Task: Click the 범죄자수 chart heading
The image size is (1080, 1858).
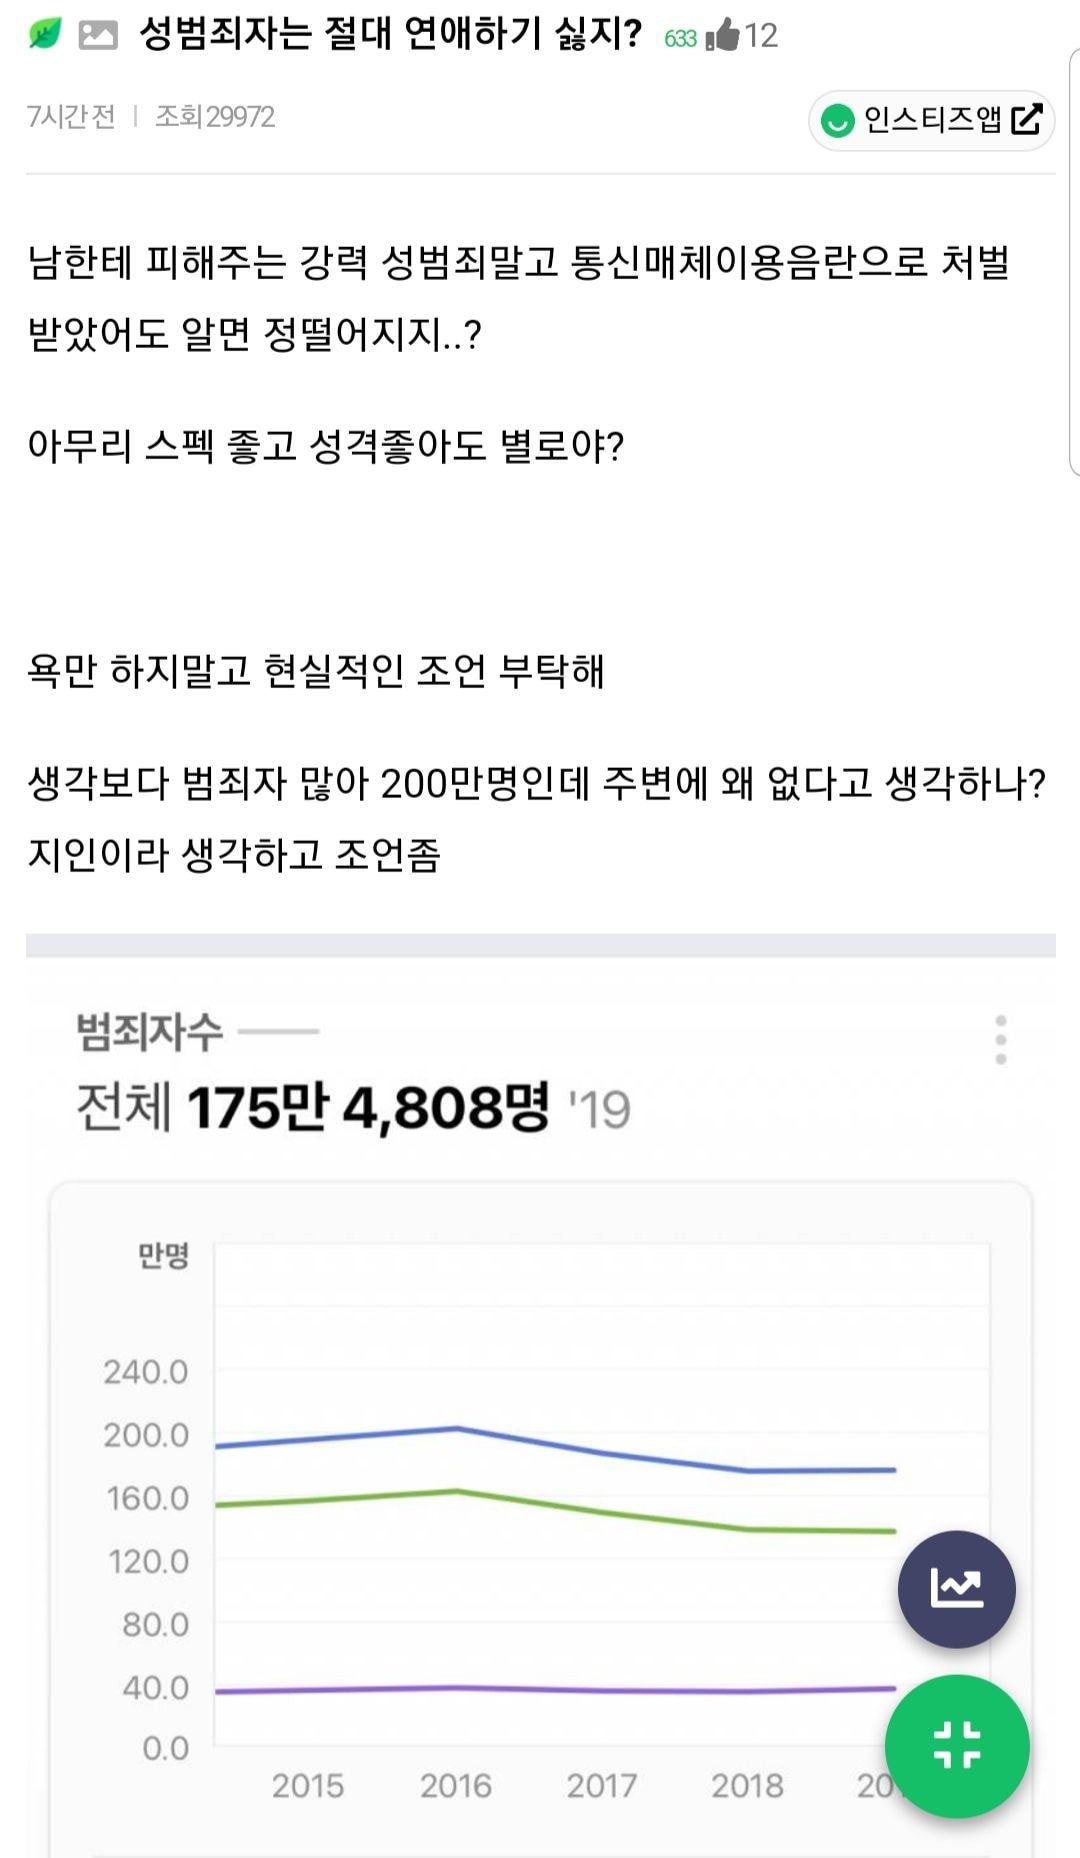Action: (x=150, y=1031)
